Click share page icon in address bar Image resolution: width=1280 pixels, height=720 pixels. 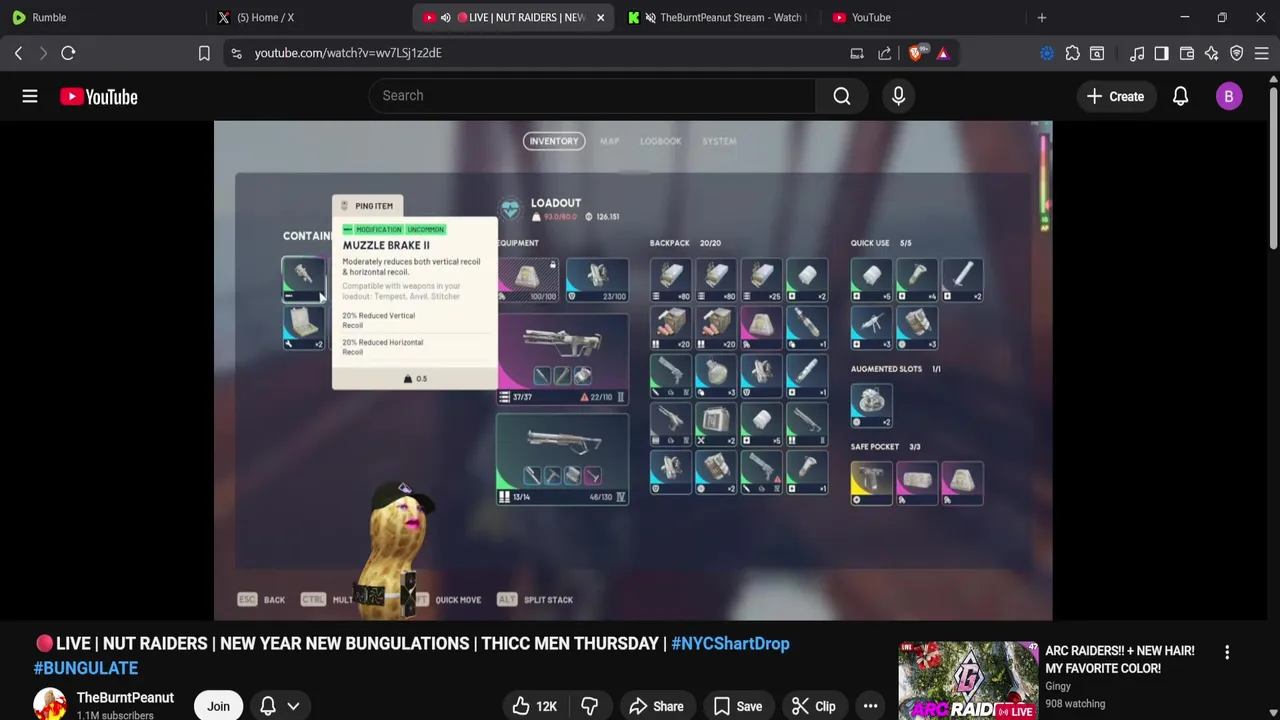coord(885,53)
